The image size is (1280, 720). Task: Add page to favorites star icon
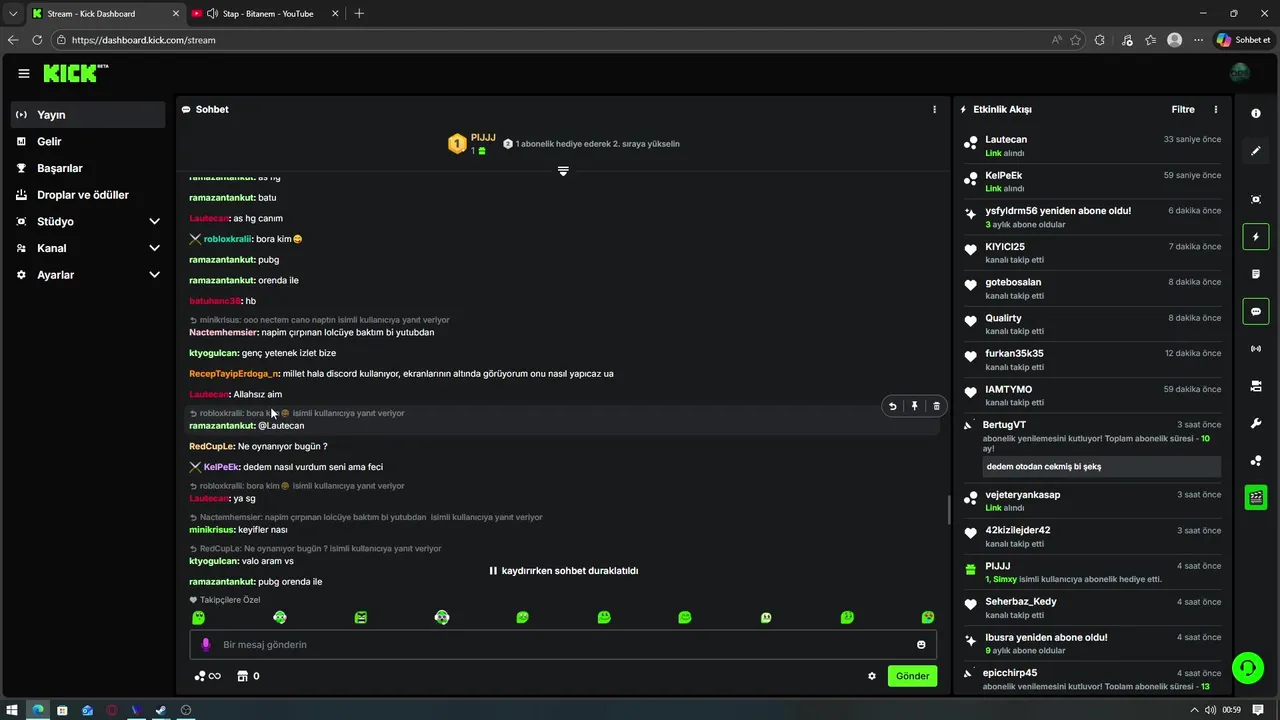pos(1075,40)
